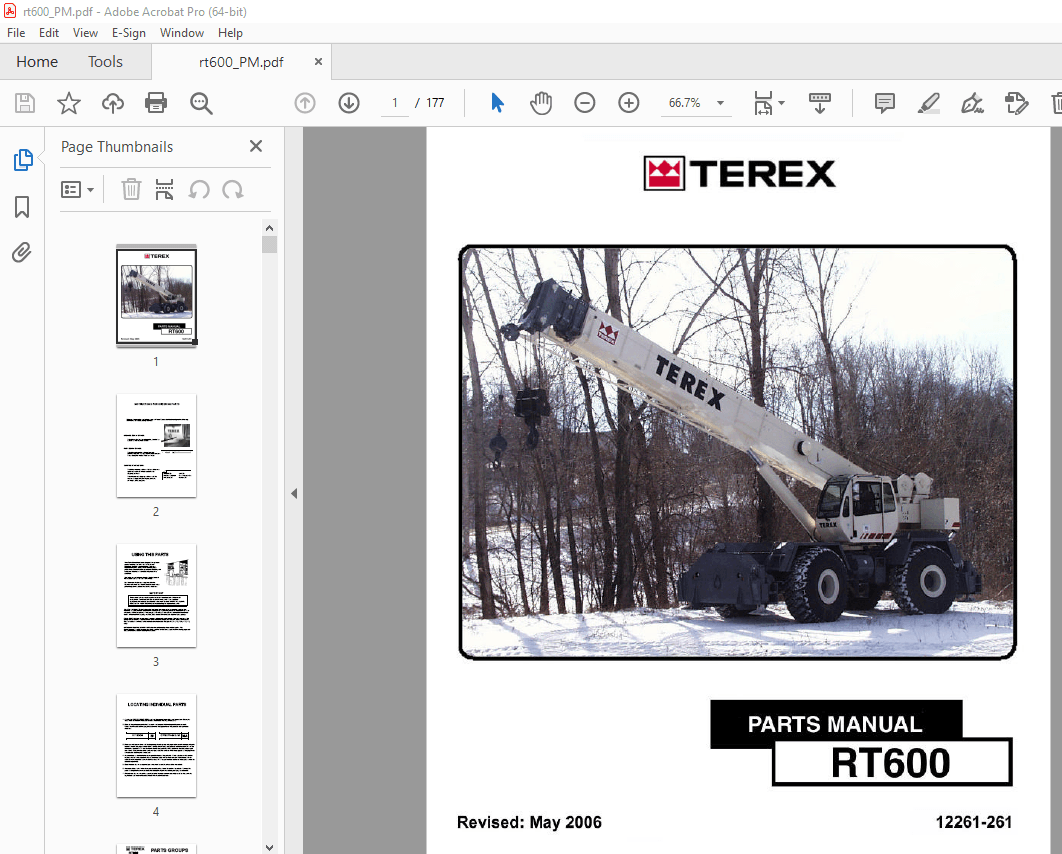Open the Add Comment sticky note tool
Screen dimensions: 1062x854
pos(884,103)
